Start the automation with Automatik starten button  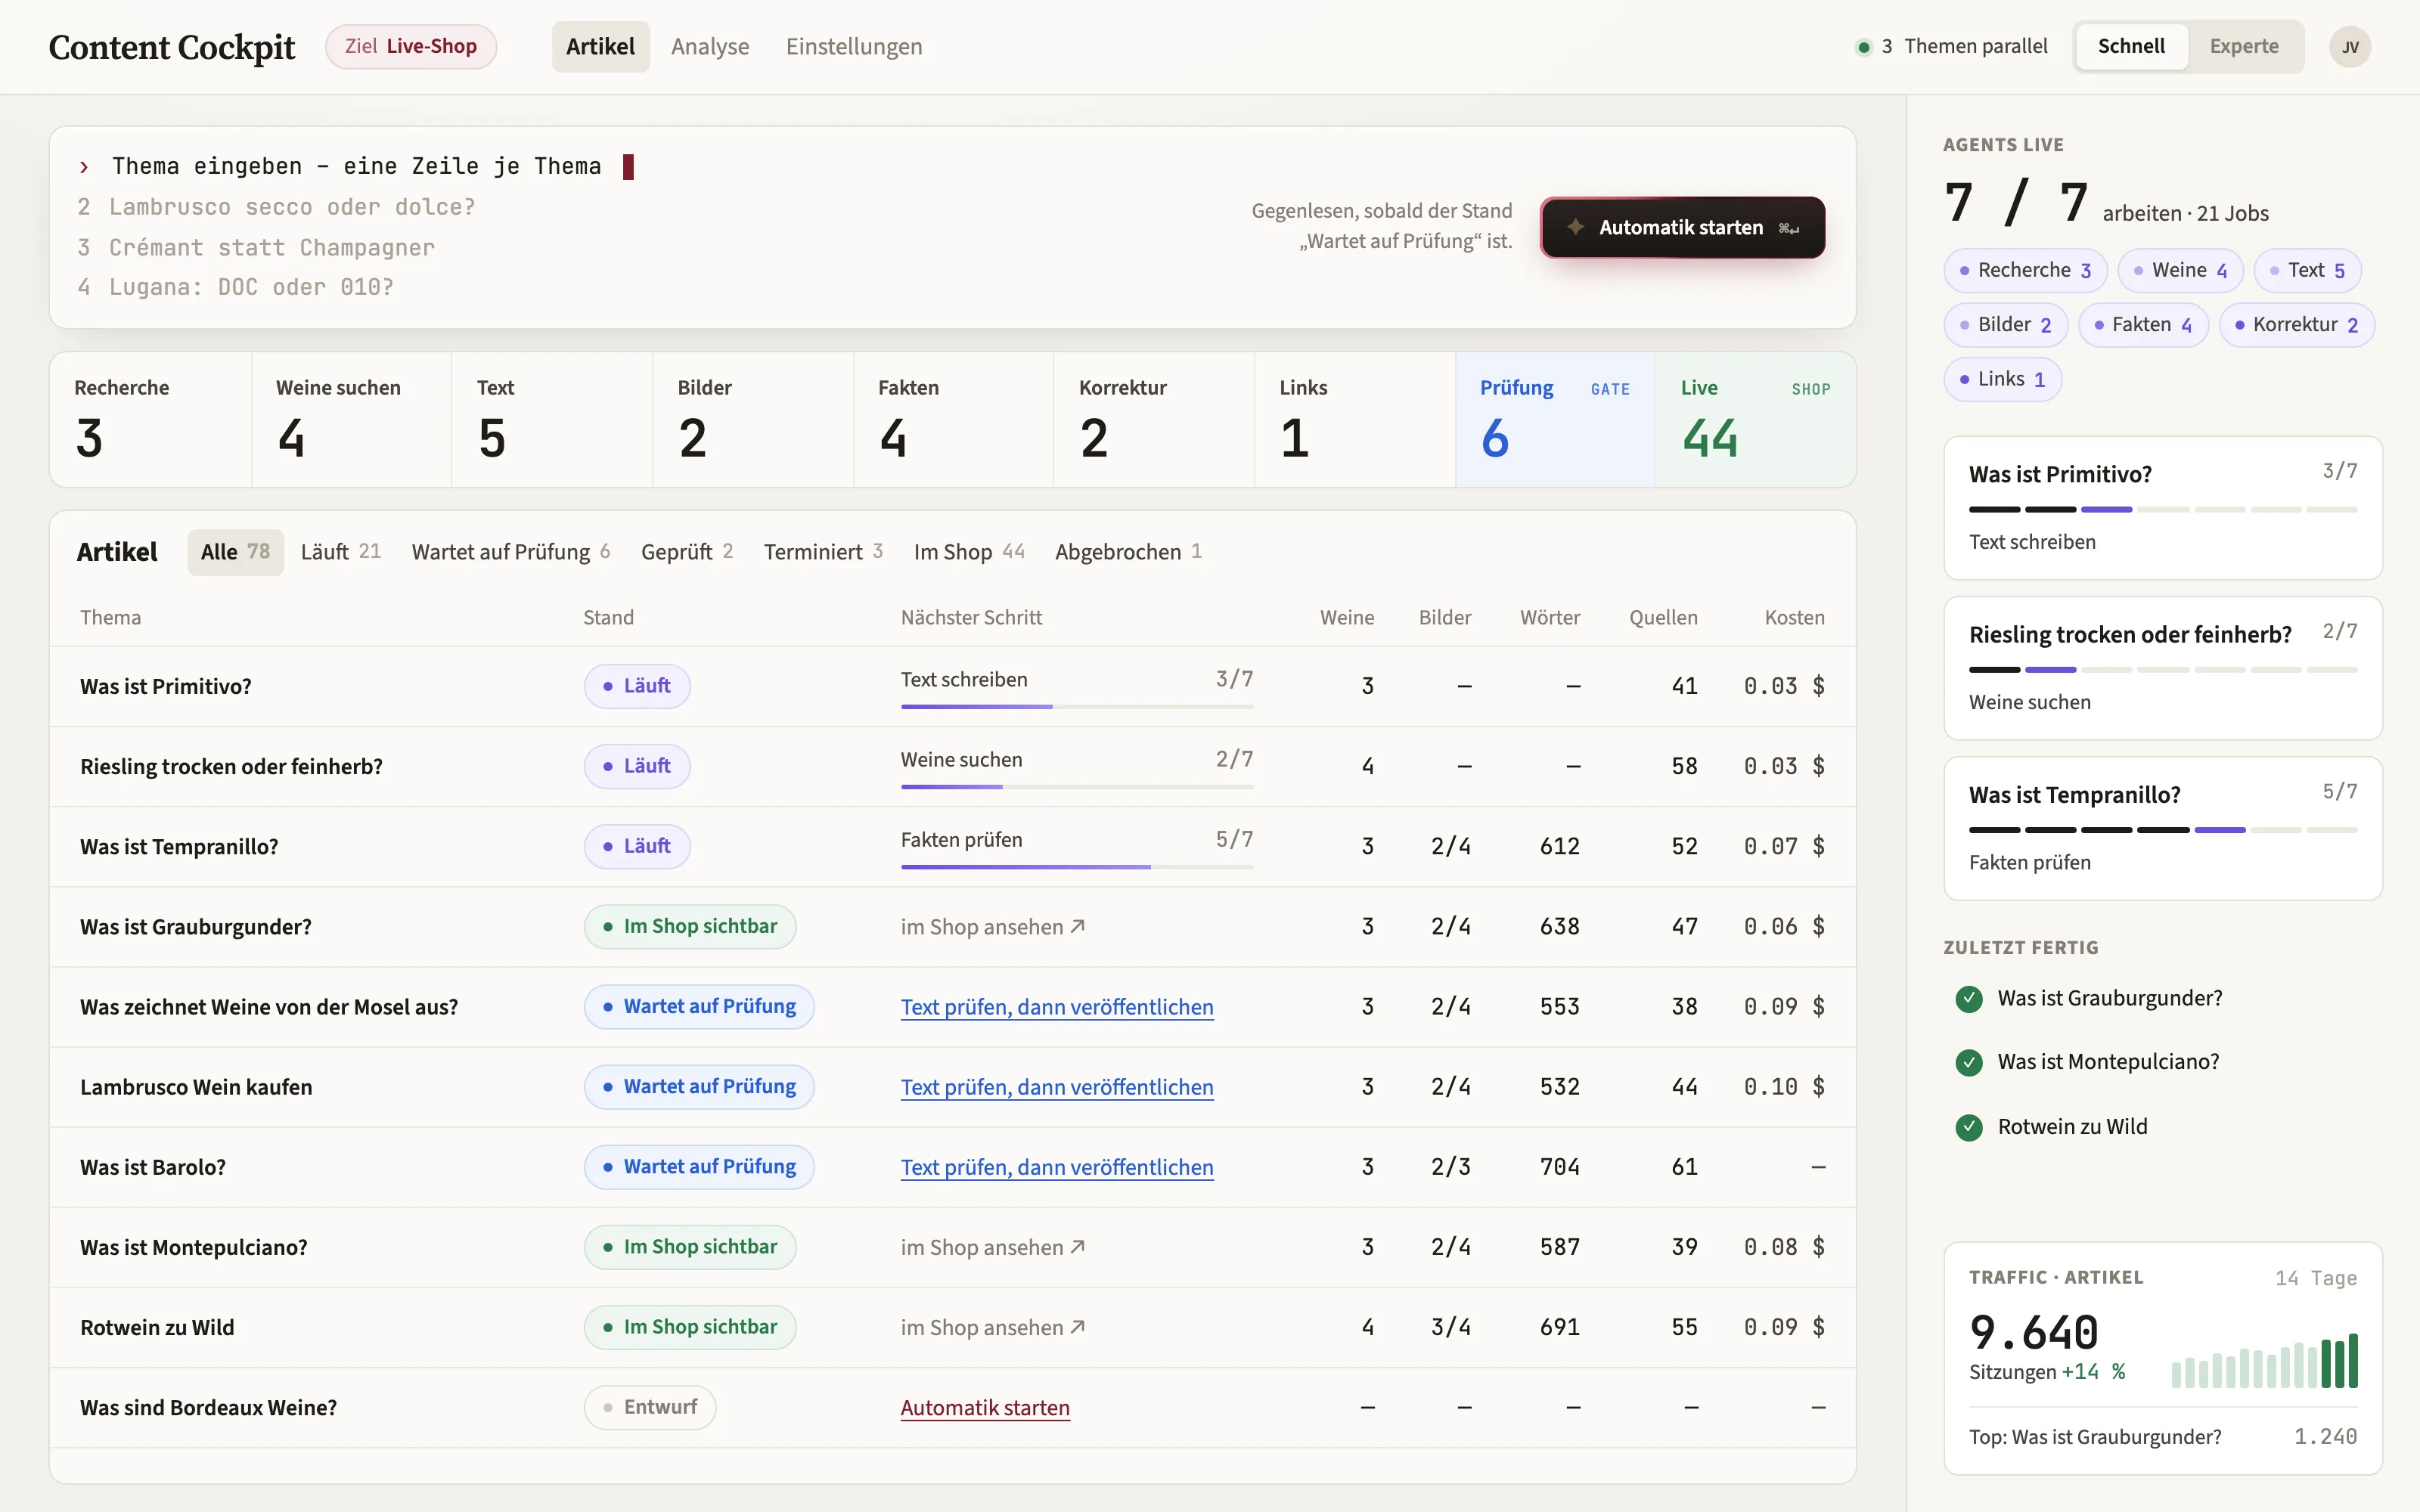click(1683, 227)
